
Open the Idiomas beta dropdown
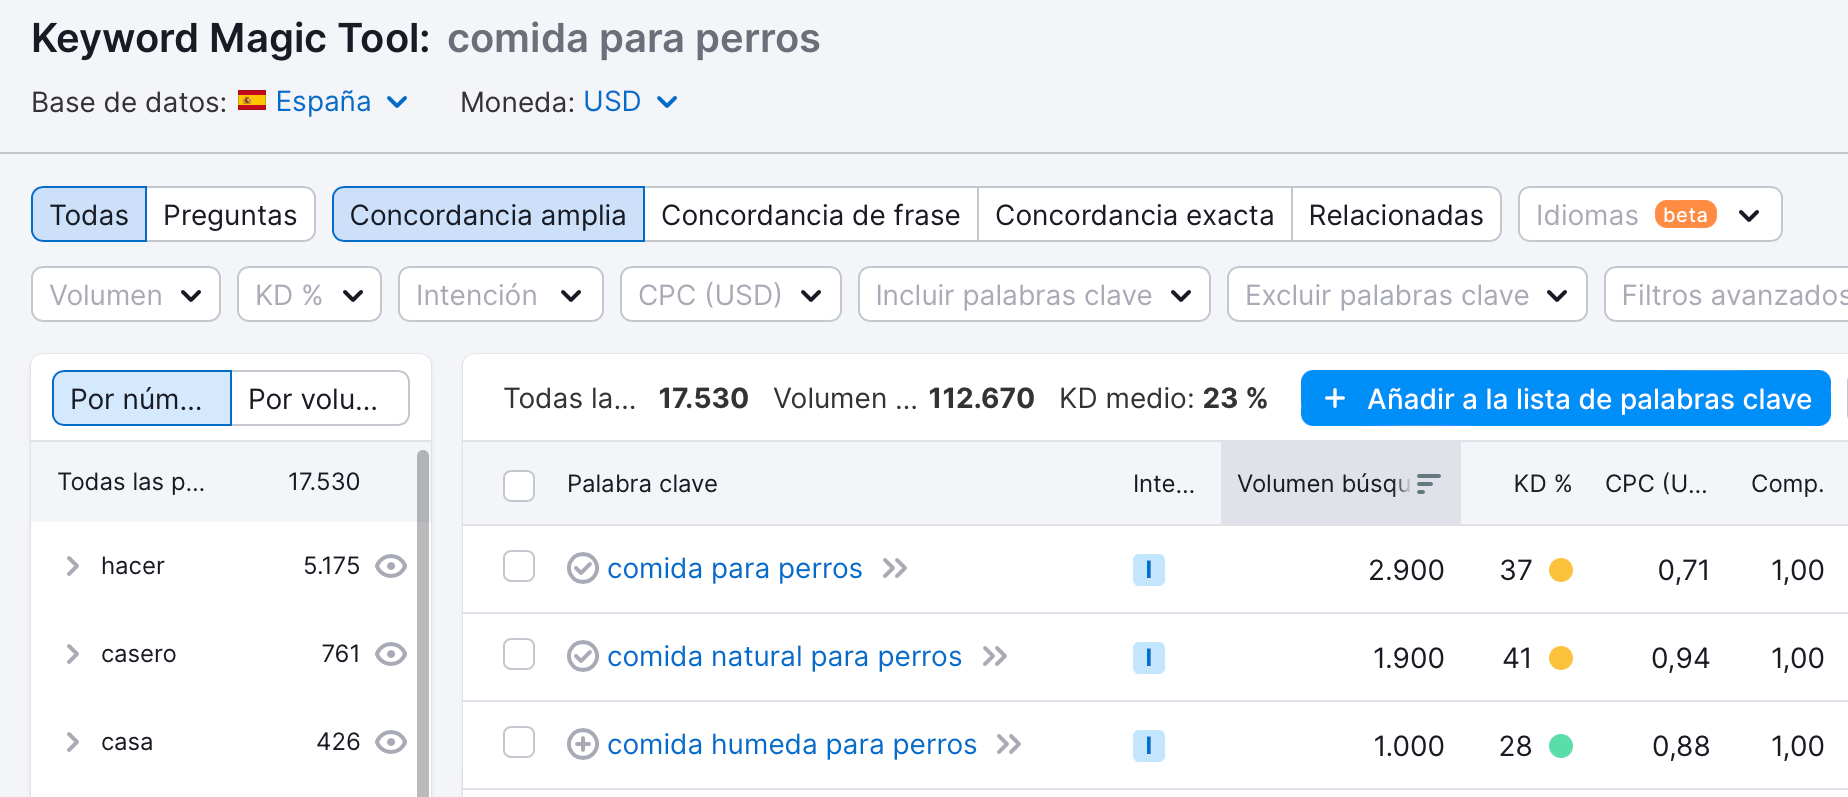coord(1649,214)
